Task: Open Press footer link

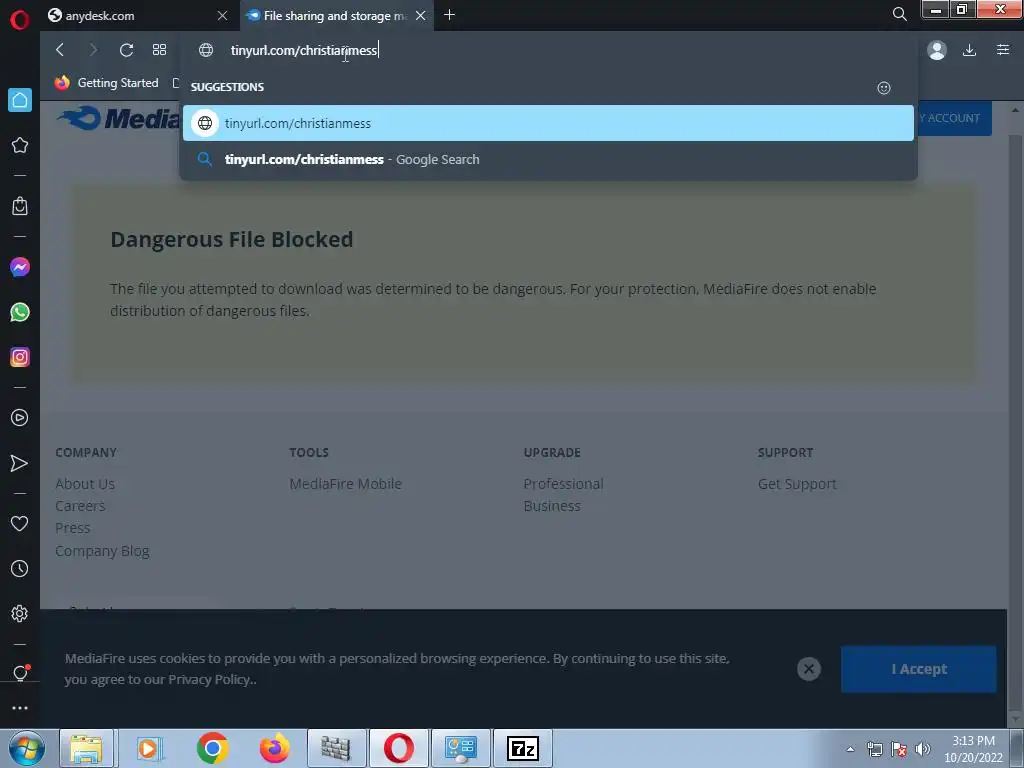Action: click(72, 528)
